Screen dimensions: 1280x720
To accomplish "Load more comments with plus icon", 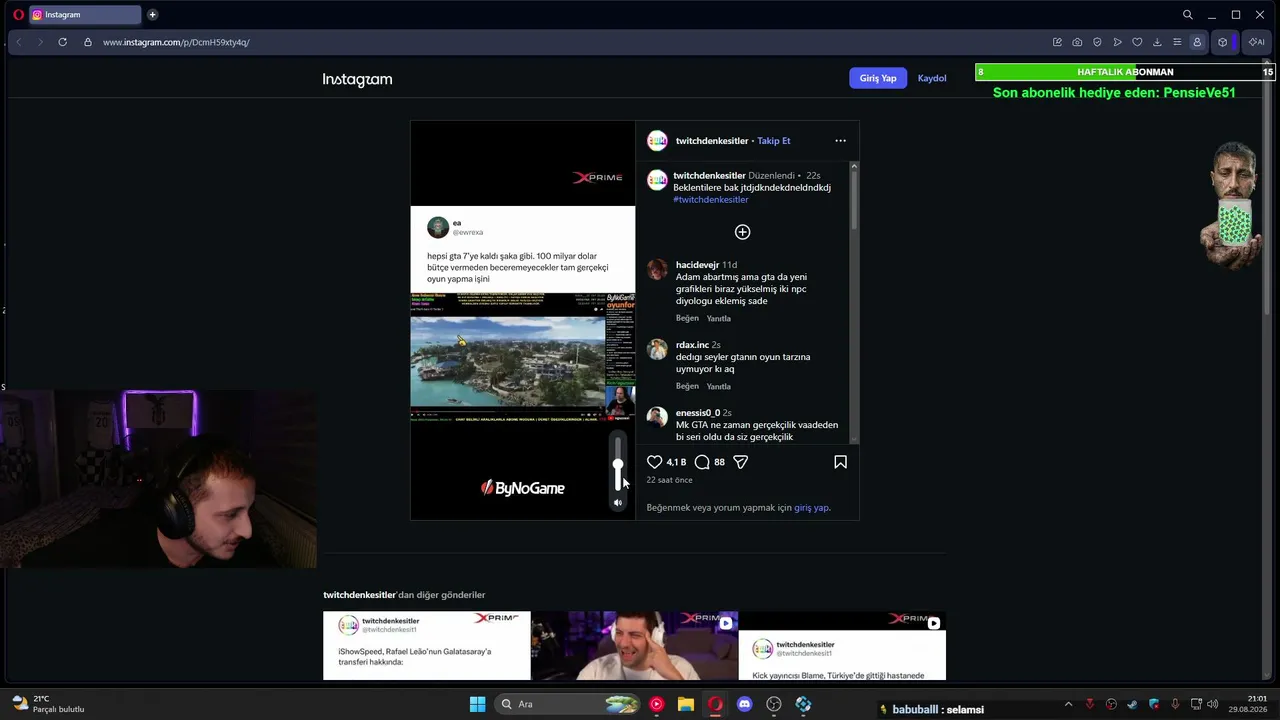I will pos(742,232).
